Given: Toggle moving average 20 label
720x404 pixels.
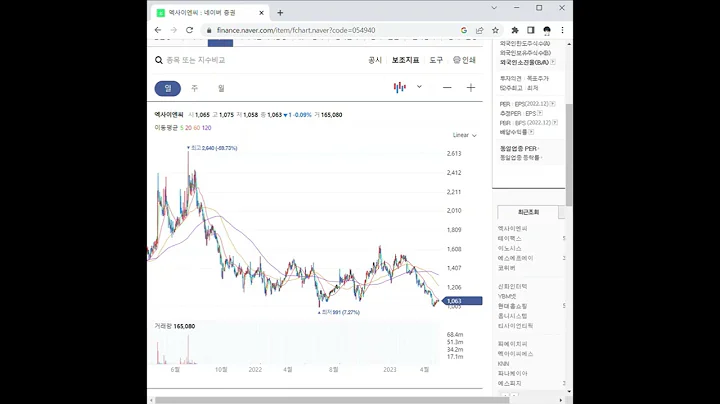Looking at the screenshot, I should click(x=188, y=128).
